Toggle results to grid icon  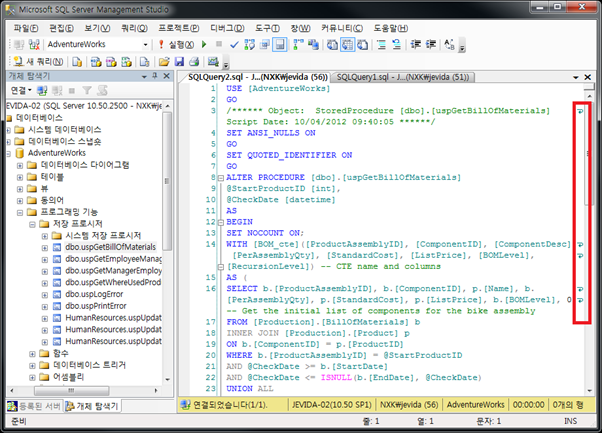click(x=348, y=45)
